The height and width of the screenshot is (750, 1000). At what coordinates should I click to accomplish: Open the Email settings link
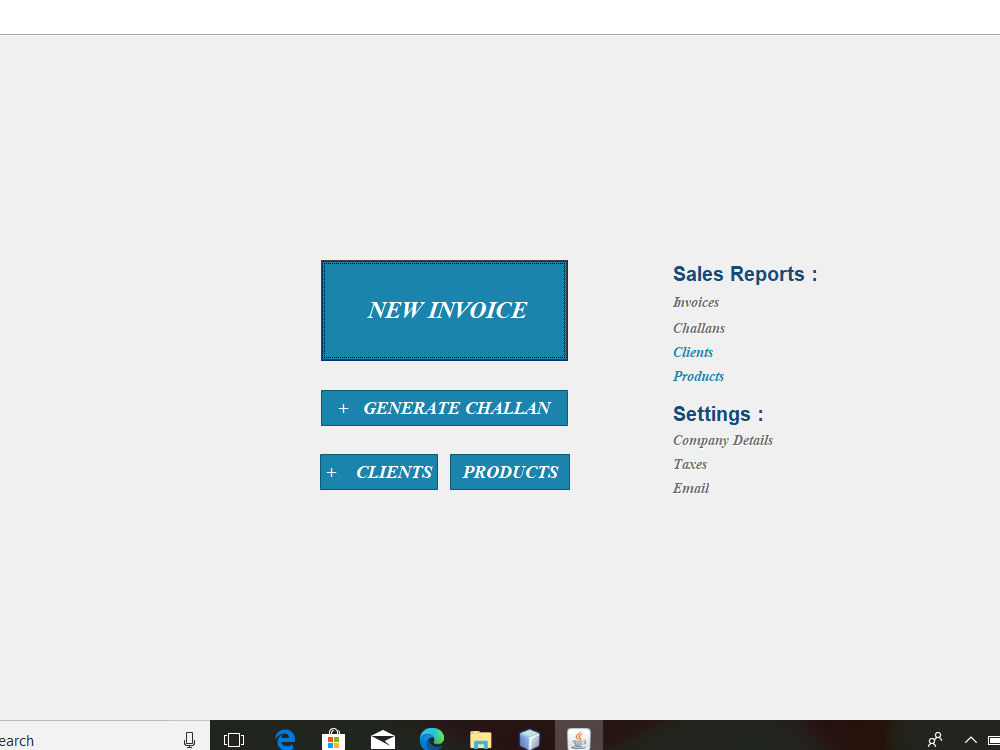(691, 488)
